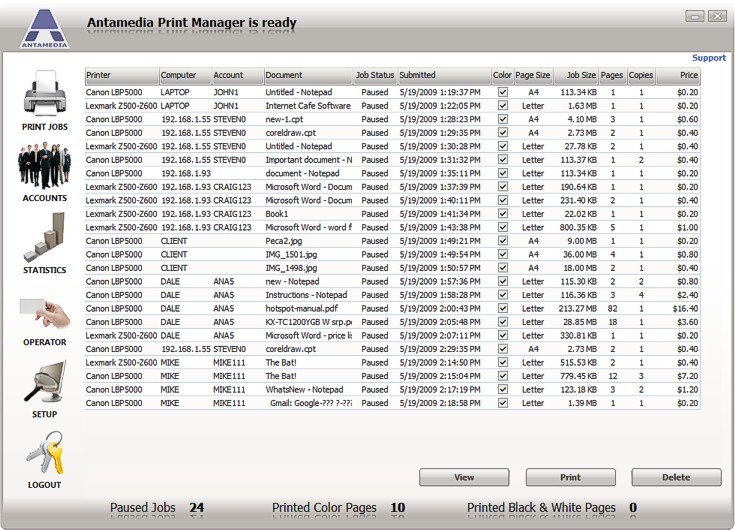Sort by the Price column header
This screenshot has width=735, height=530.
point(678,75)
